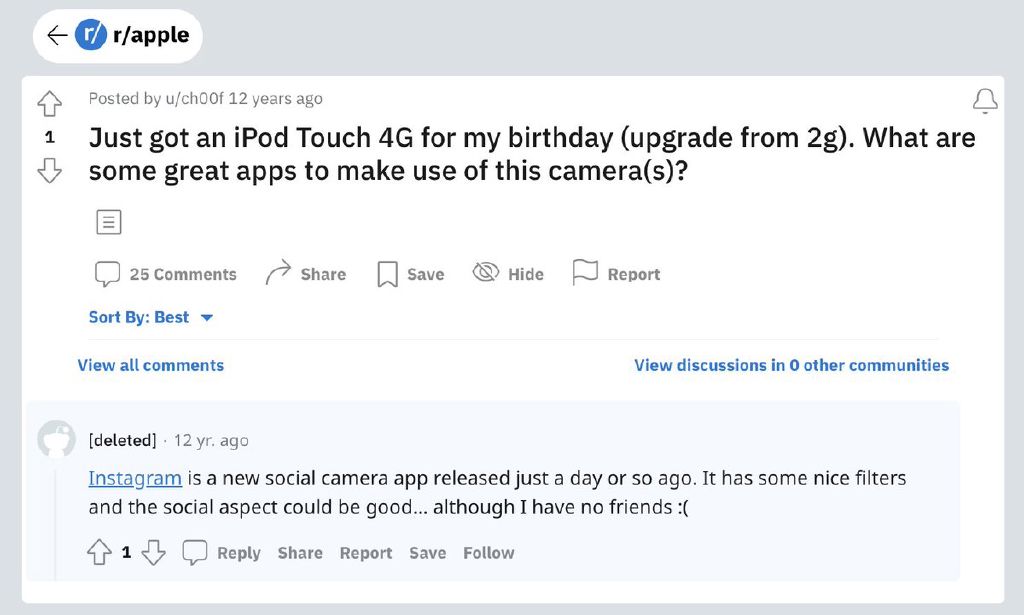
Task: Open the Sort By: Best dropdown
Action: pos(151,317)
